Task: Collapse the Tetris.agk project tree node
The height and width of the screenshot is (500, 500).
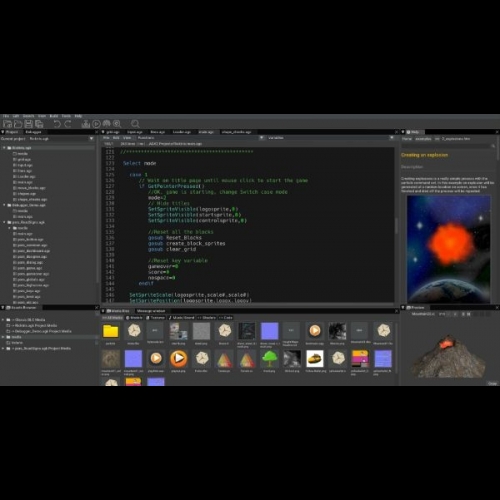Action: click(x=4, y=148)
